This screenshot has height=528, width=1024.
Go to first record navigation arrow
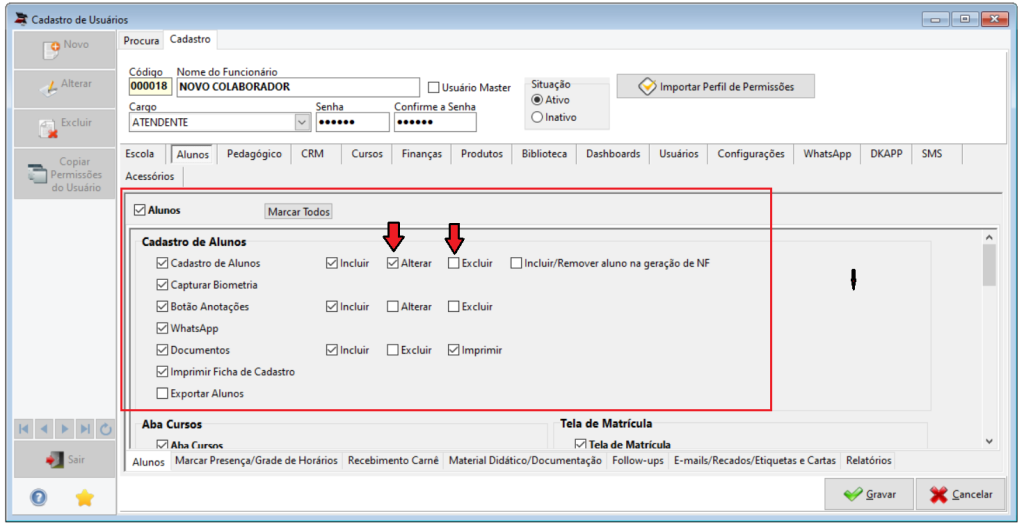(24, 429)
